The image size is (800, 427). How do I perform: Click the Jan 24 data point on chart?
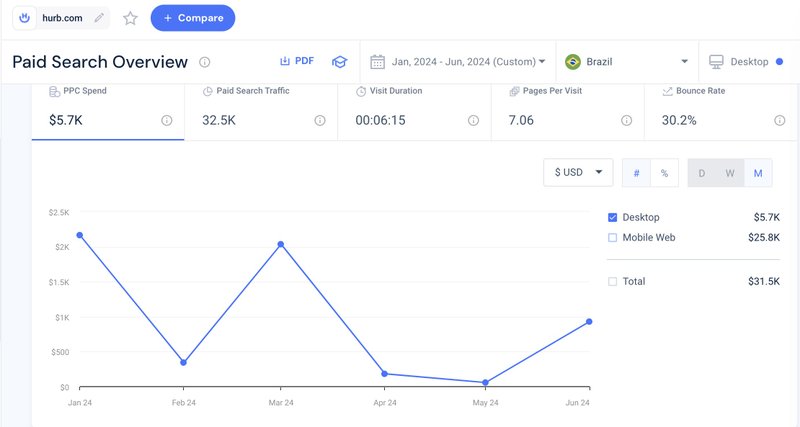click(x=80, y=235)
